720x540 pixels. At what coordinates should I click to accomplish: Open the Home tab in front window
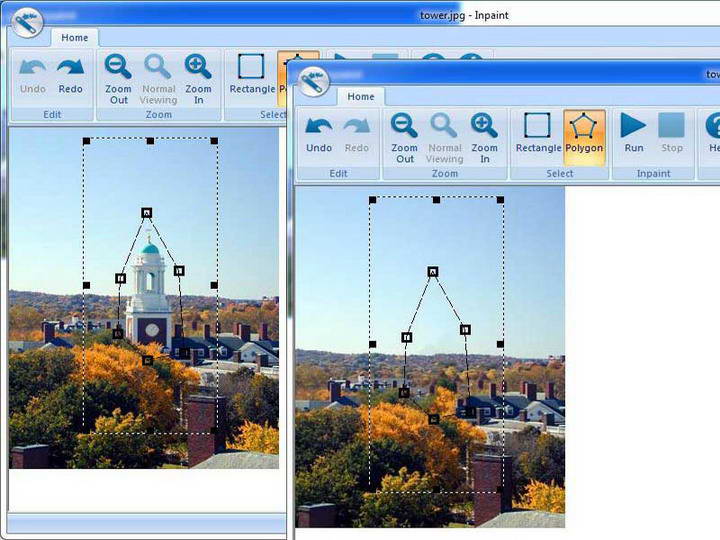coord(361,96)
